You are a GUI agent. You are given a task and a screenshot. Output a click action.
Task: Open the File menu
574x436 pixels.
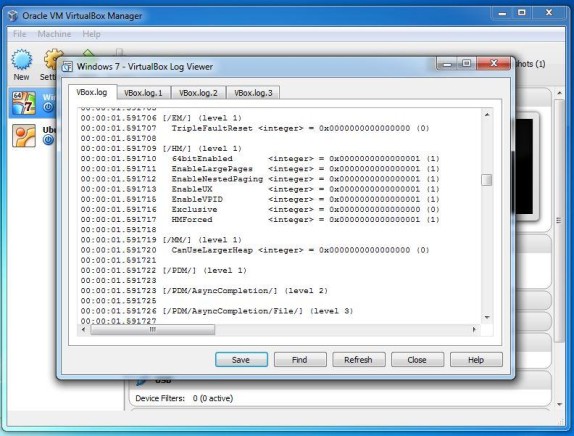[19, 34]
